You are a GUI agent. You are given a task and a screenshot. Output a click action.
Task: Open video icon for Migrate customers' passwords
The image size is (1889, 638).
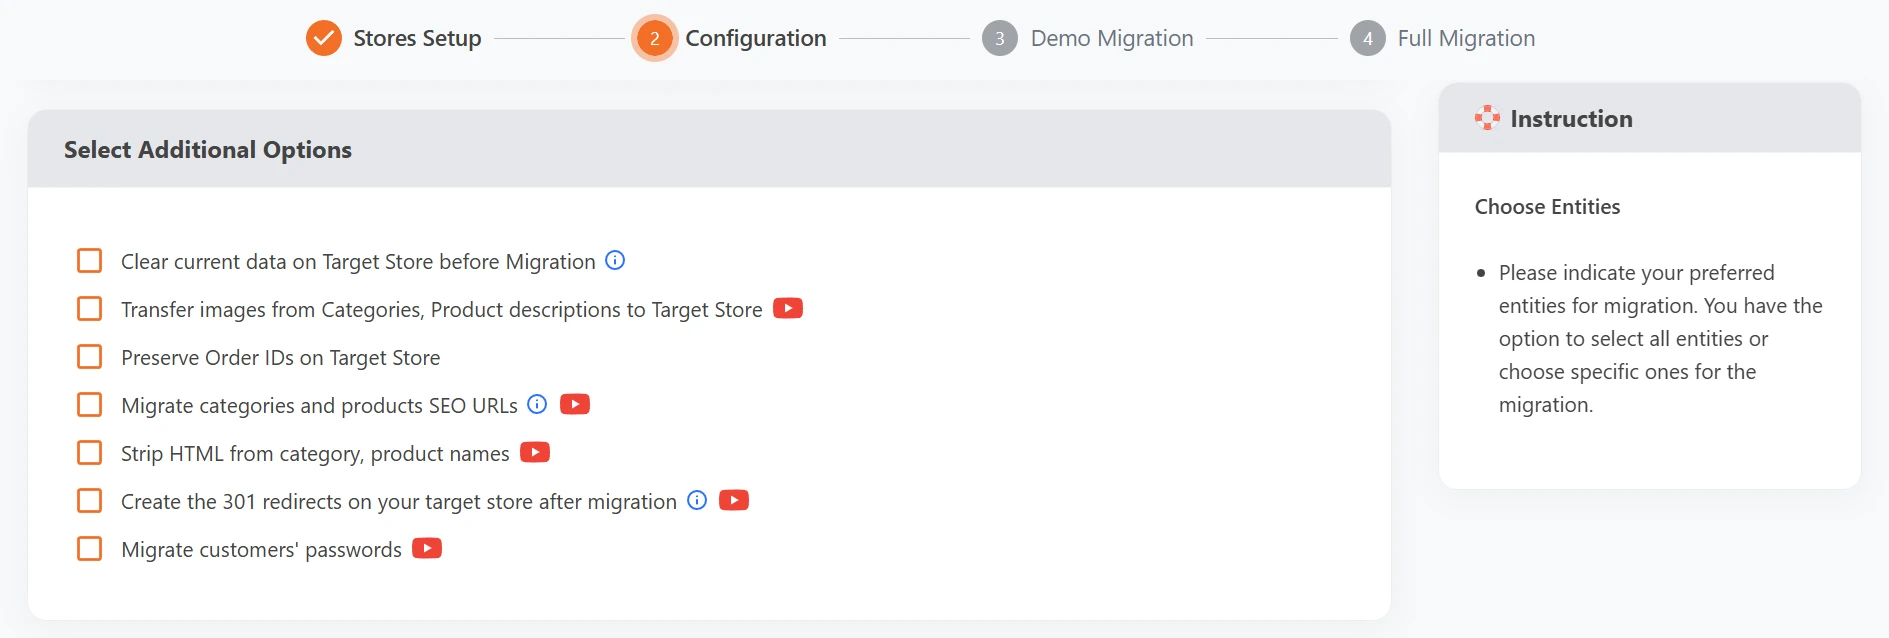click(x=427, y=548)
